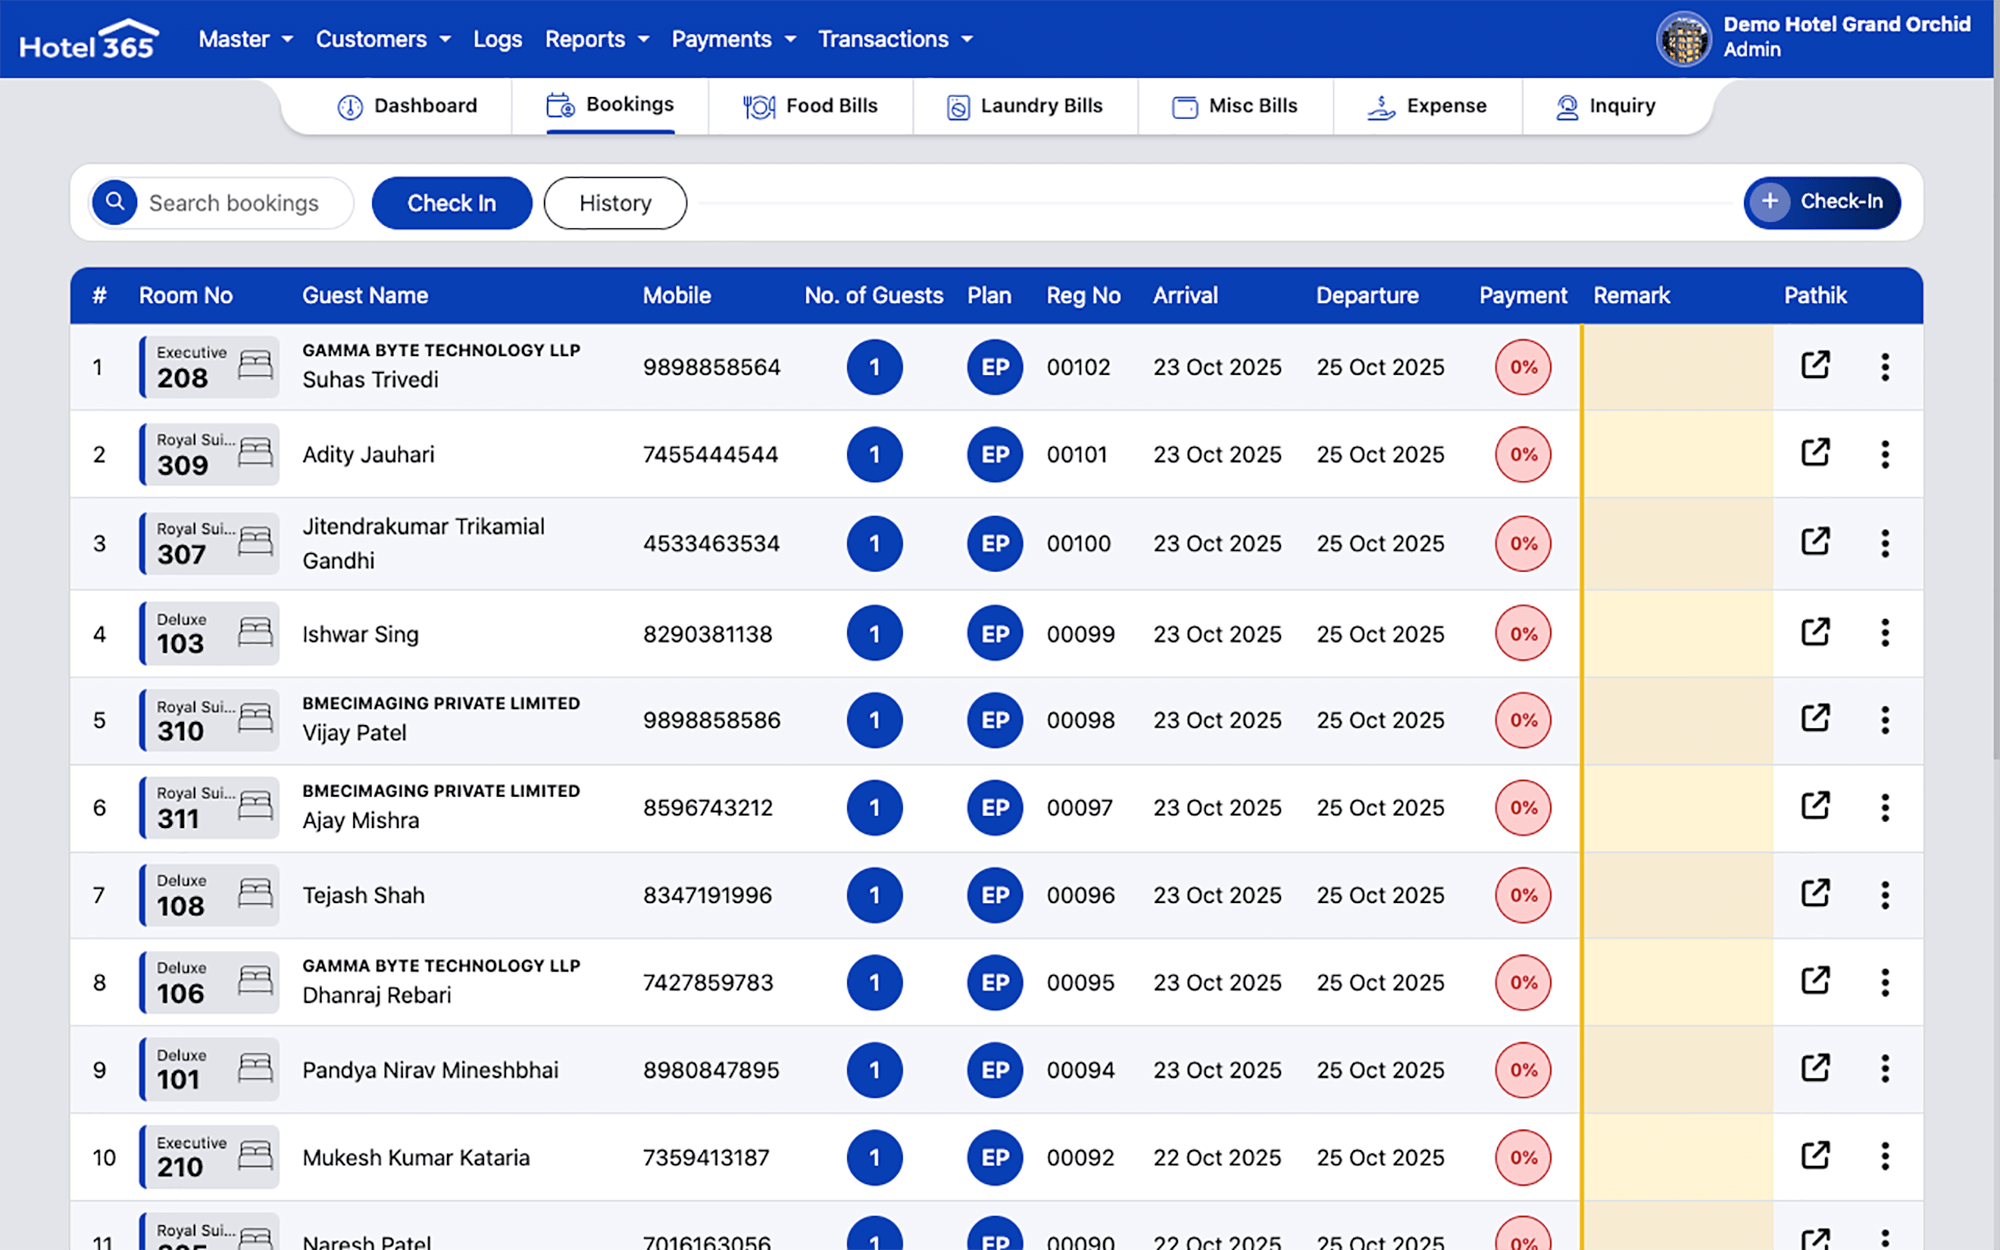2000x1250 pixels.
Task: Open three-dot menu for Adity Jauhari
Action: click(x=1884, y=454)
